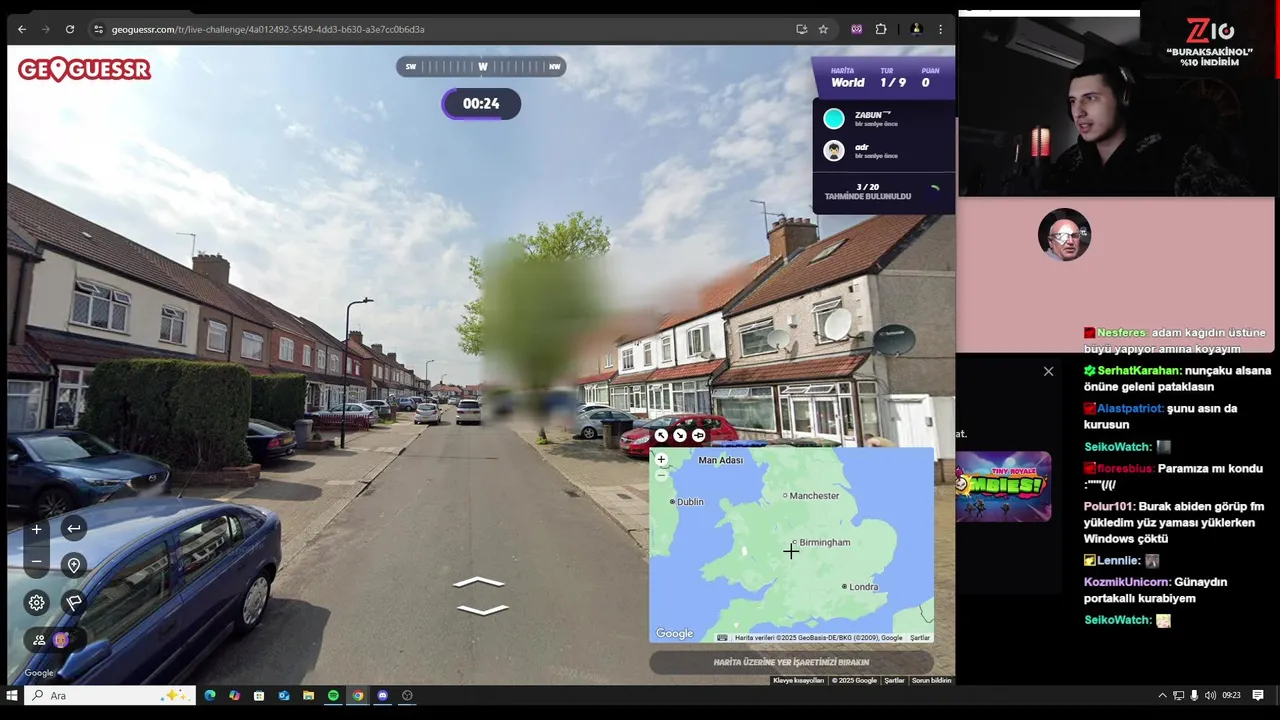Click SerhatKarahan's username in chat
The height and width of the screenshot is (720, 1280).
[1139, 371]
